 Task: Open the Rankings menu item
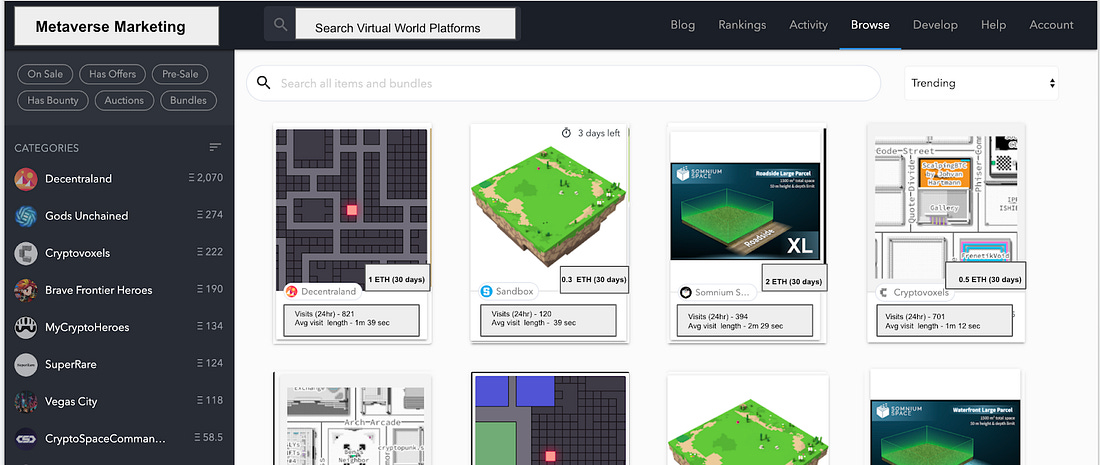741,25
